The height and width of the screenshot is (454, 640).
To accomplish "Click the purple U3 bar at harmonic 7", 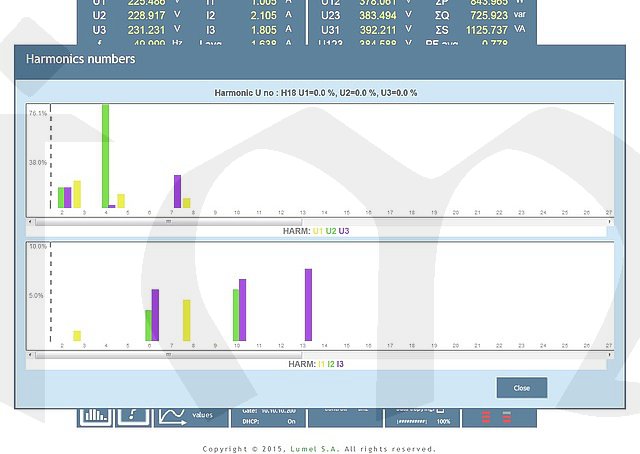I will 177,191.
